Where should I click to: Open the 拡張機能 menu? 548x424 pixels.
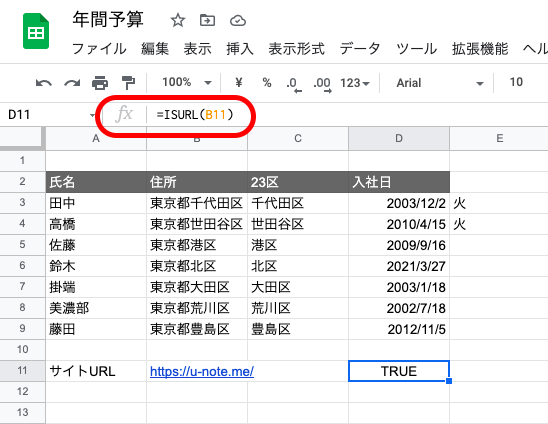480,49
